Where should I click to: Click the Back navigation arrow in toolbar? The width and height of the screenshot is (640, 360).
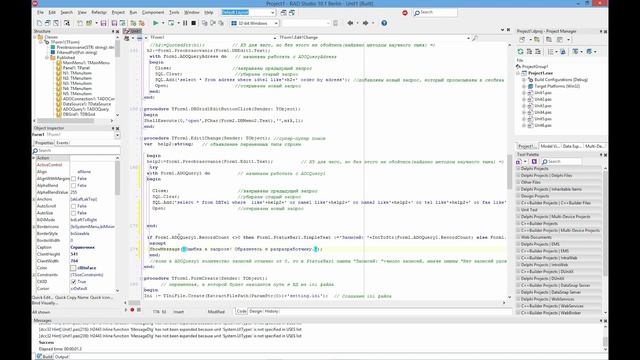(350, 23)
